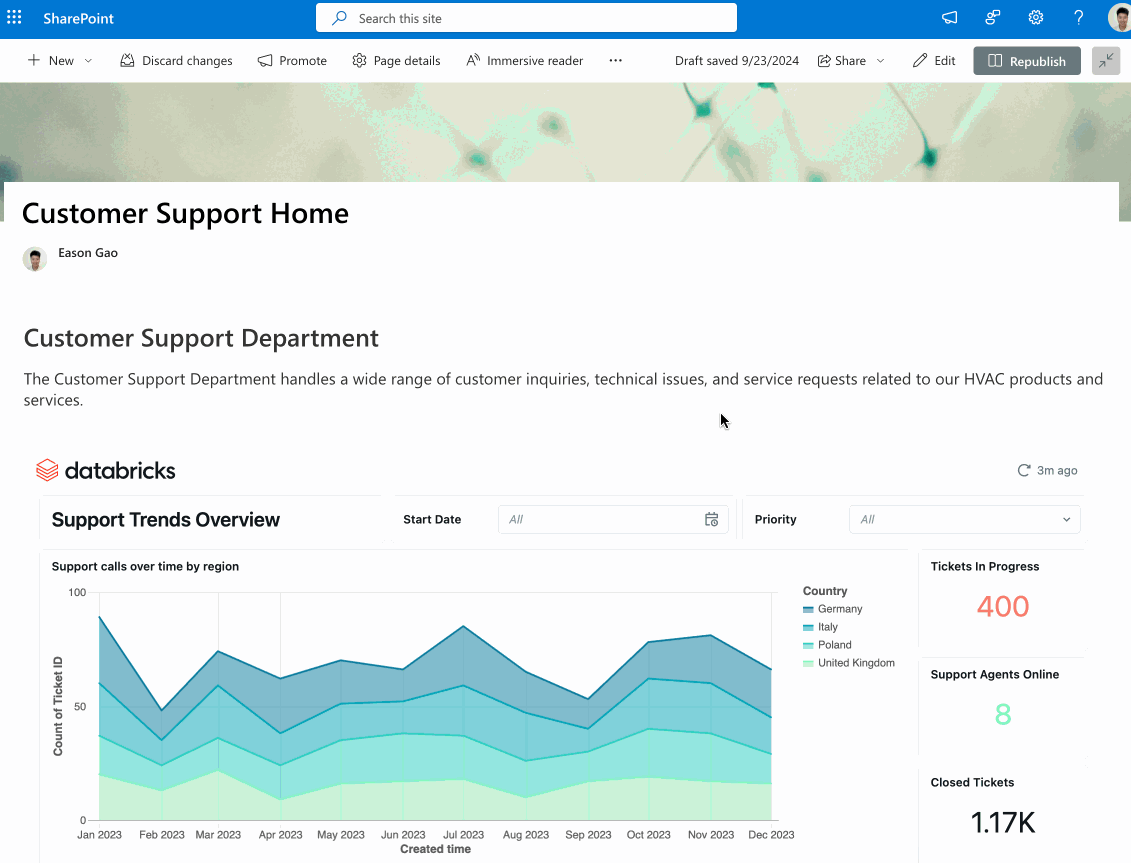1131x863 pixels.
Task: Click Discard changes
Action: click(x=176, y=61)
